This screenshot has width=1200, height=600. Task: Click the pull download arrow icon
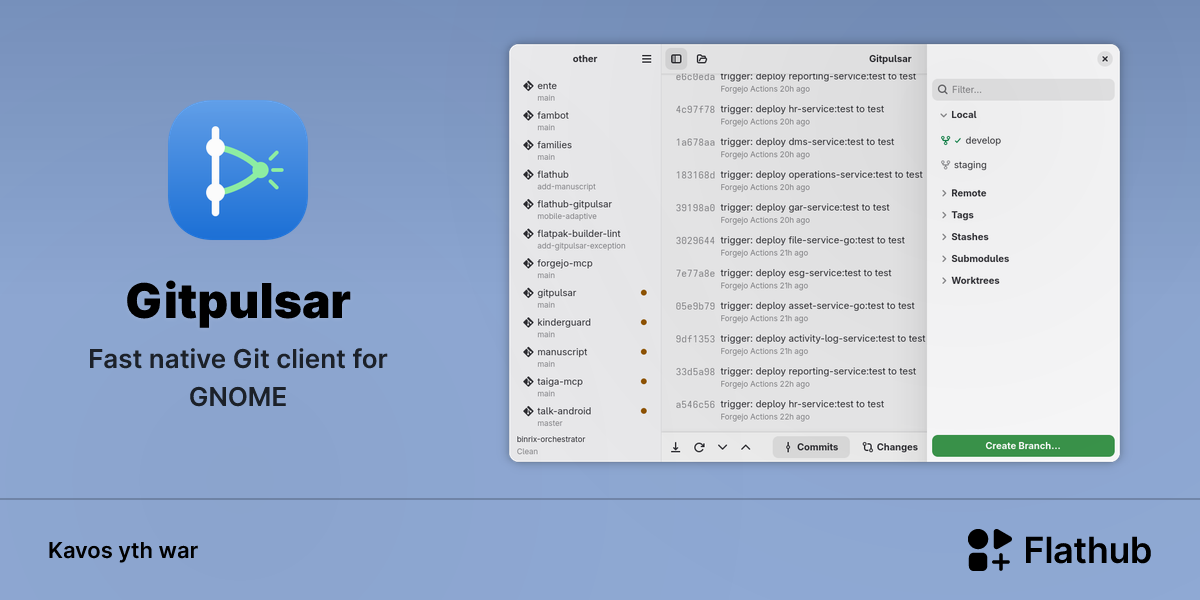[x=675, y=447]
